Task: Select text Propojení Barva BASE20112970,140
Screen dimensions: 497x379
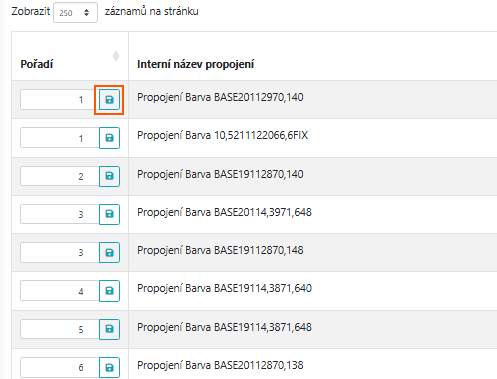Action: (220, 97)
